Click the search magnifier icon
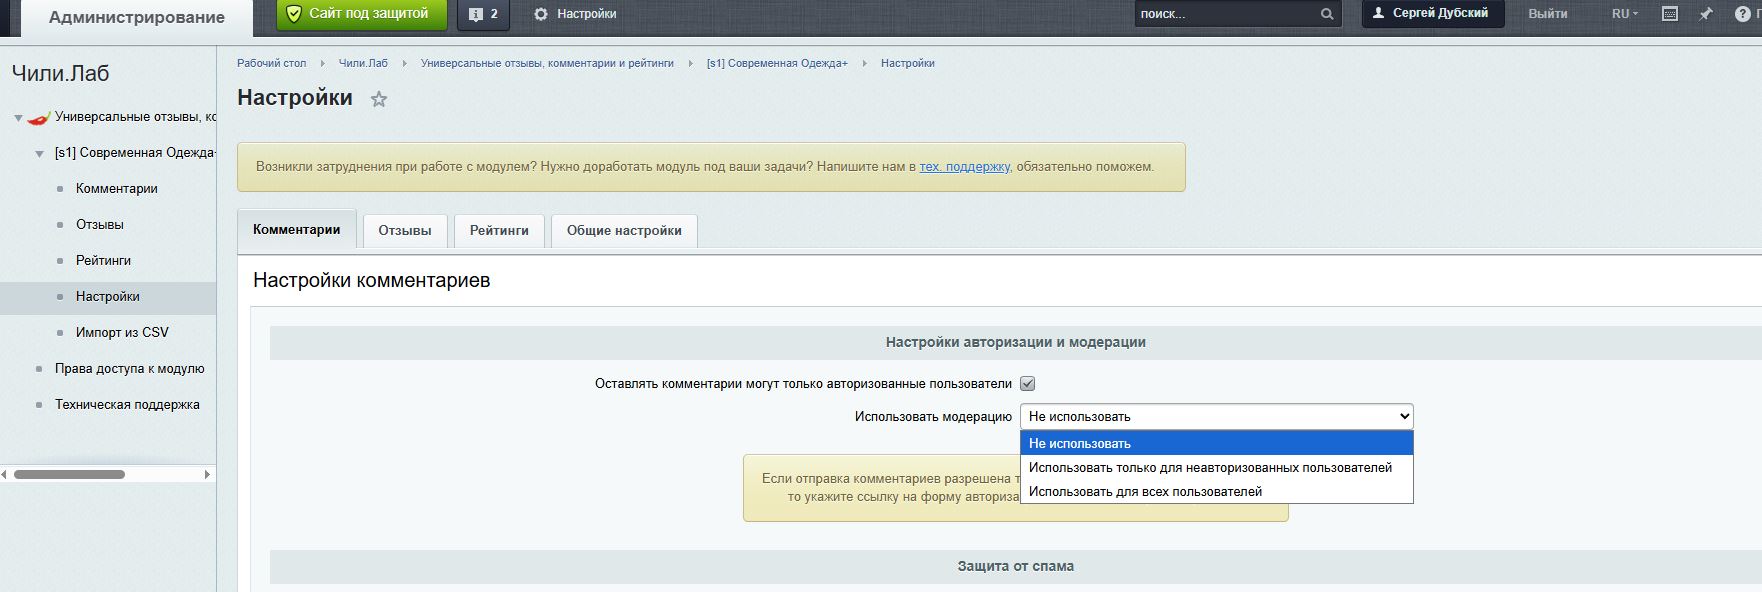Viewport: 1762px width, 592px height. pos(1327,14)
